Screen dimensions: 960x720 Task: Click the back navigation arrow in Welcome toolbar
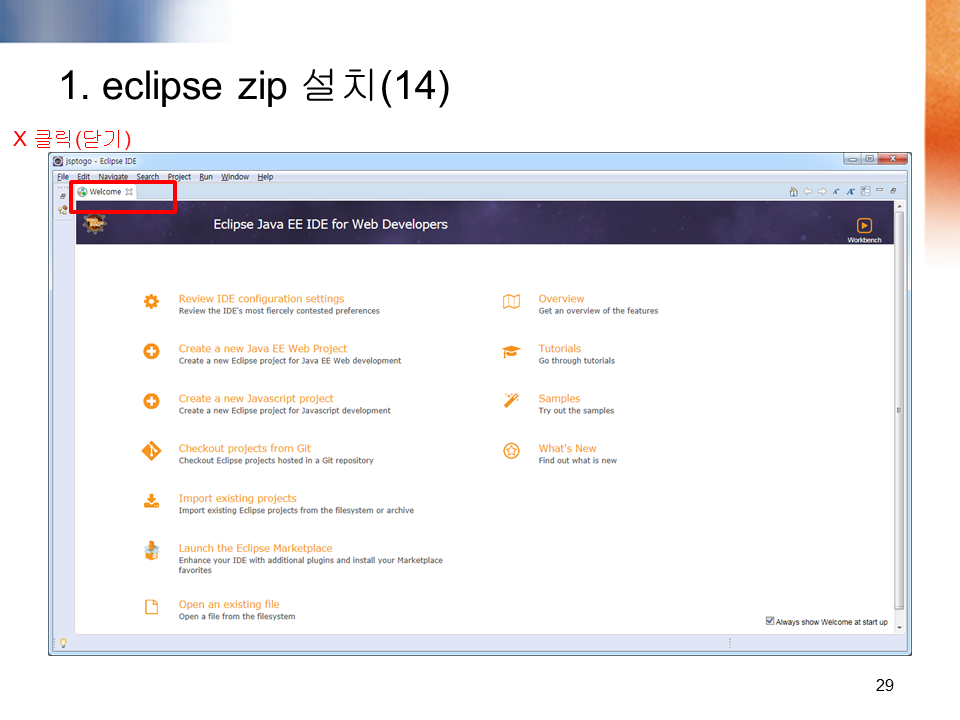[x=808, y=192]
